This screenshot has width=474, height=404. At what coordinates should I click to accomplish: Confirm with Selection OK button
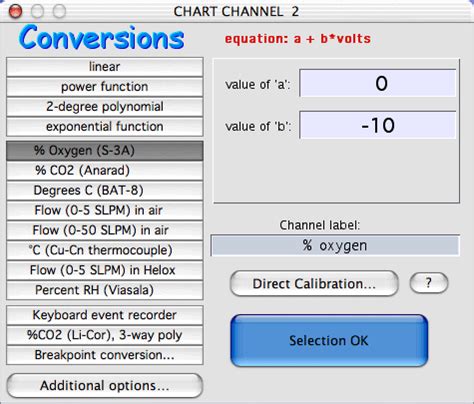pyautogui.click(x=329, y=341)
